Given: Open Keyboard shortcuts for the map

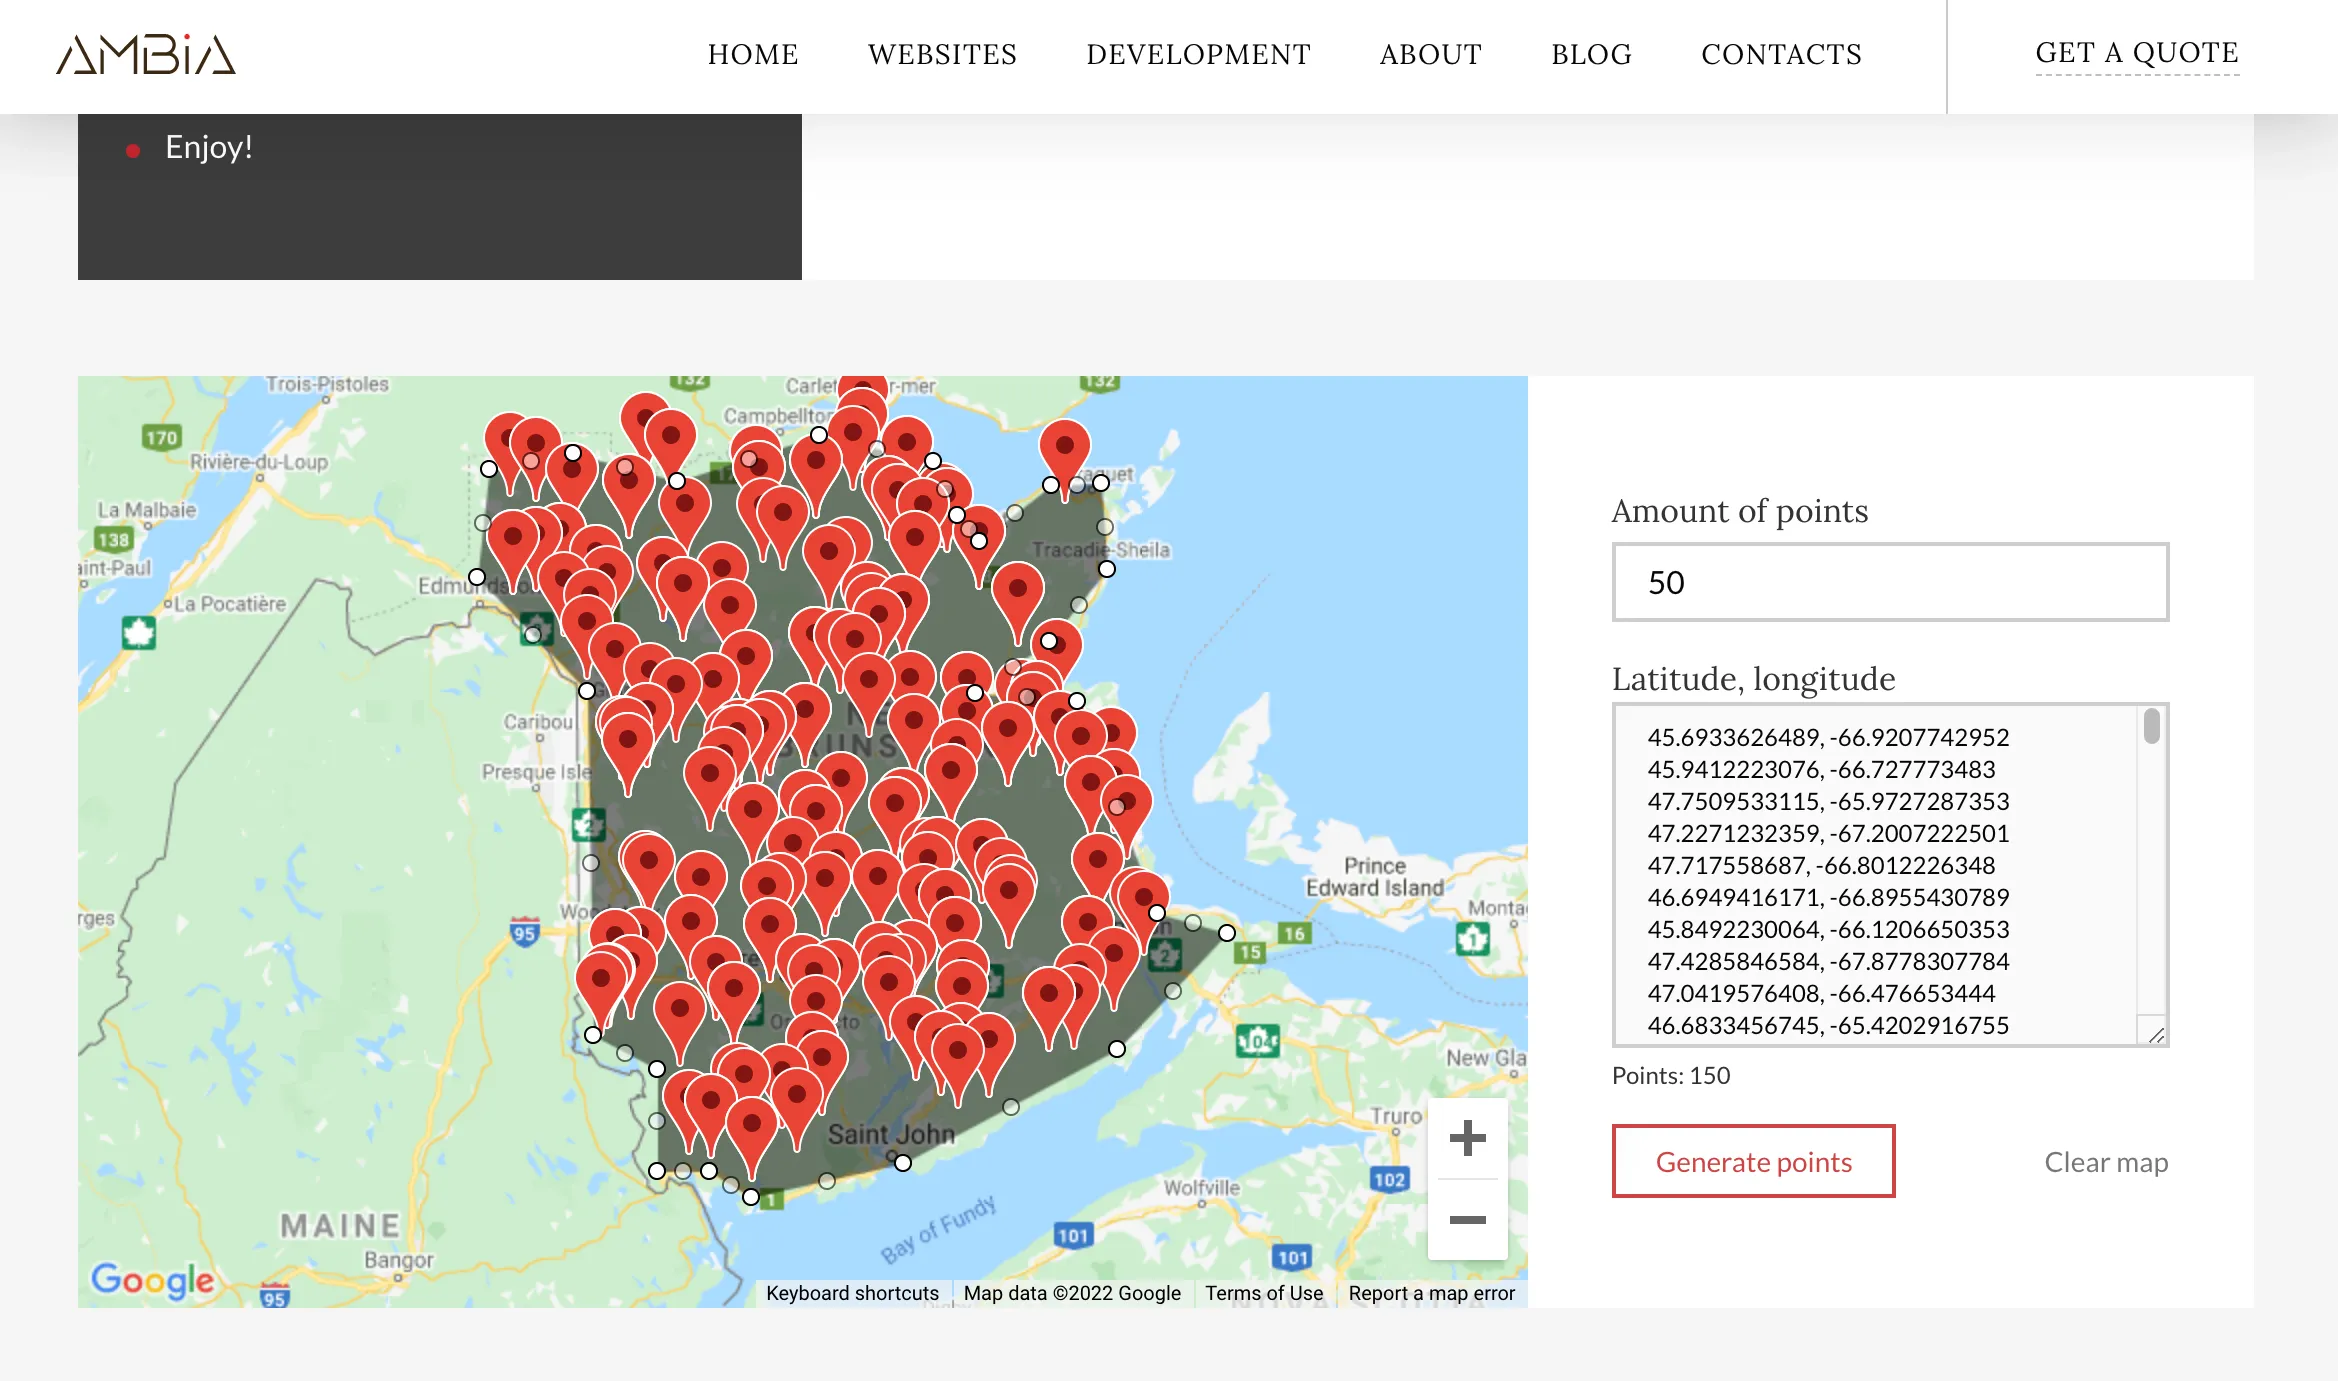Looking at the screenshot, I should click(x=852, y=1293).
